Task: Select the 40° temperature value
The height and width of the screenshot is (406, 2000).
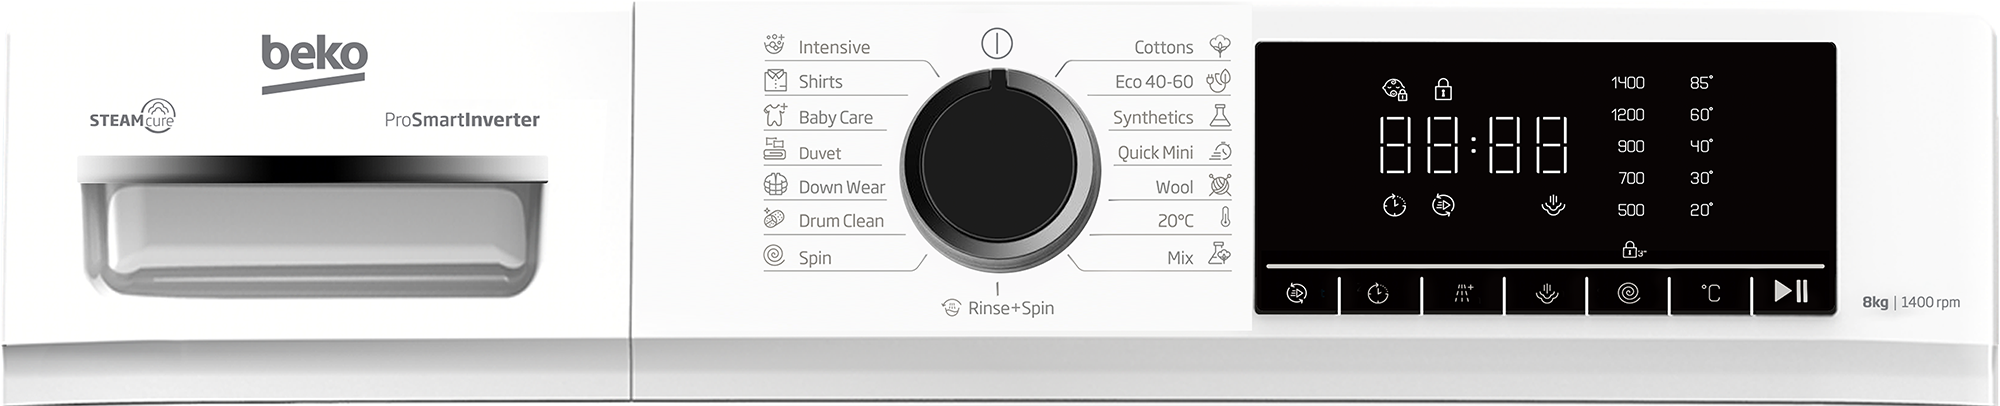Action: 1701,146
